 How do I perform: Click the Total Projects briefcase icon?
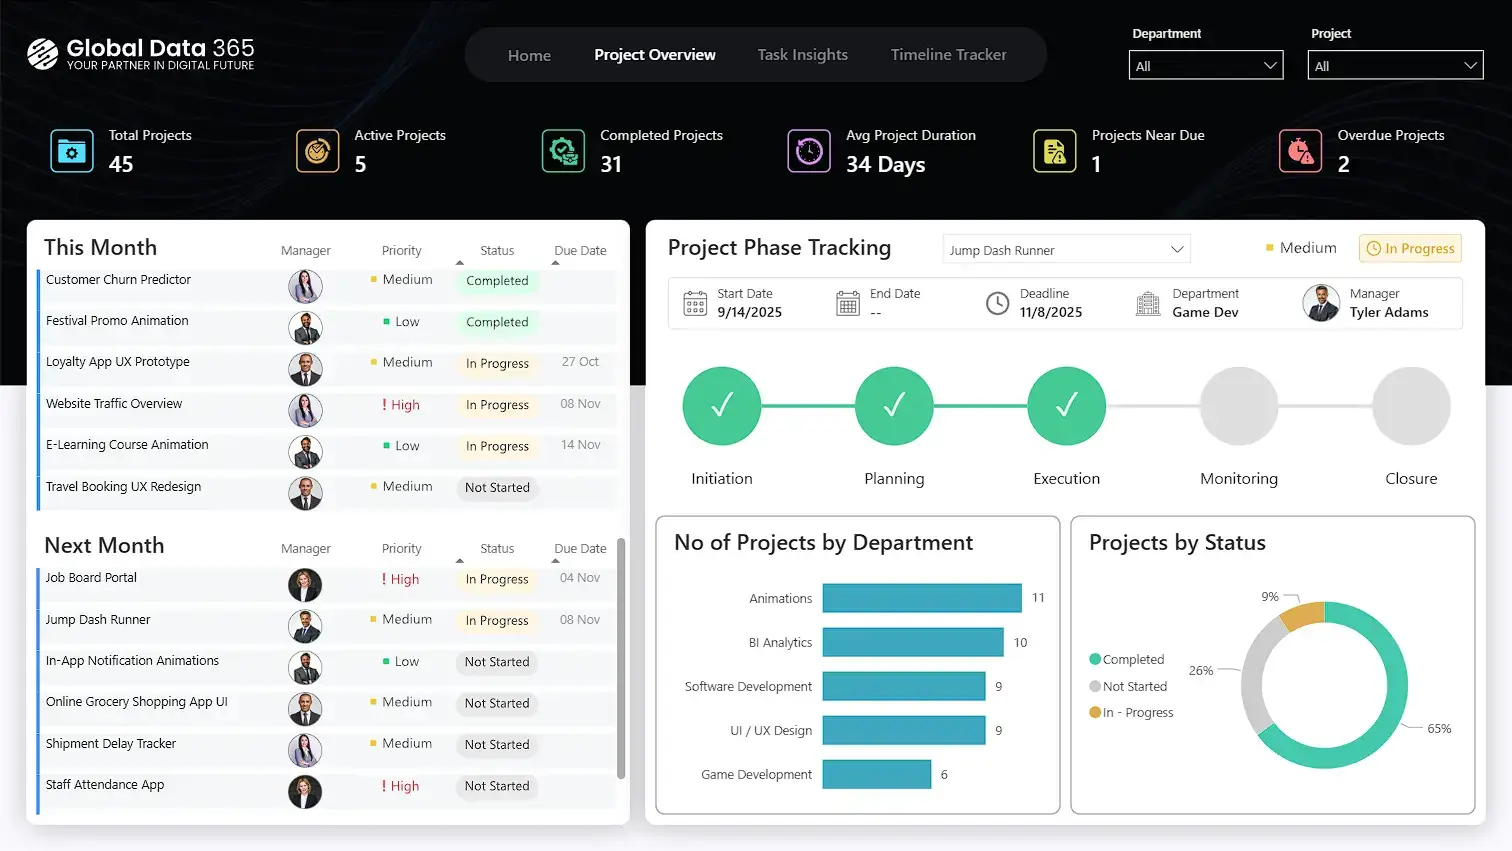pos(71,151)
